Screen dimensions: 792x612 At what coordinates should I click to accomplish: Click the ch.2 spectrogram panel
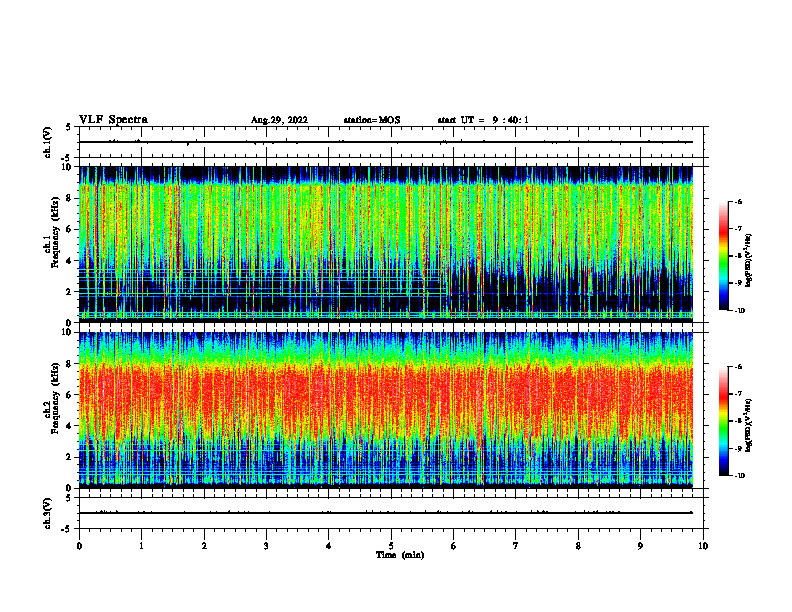tap(386, 410)
